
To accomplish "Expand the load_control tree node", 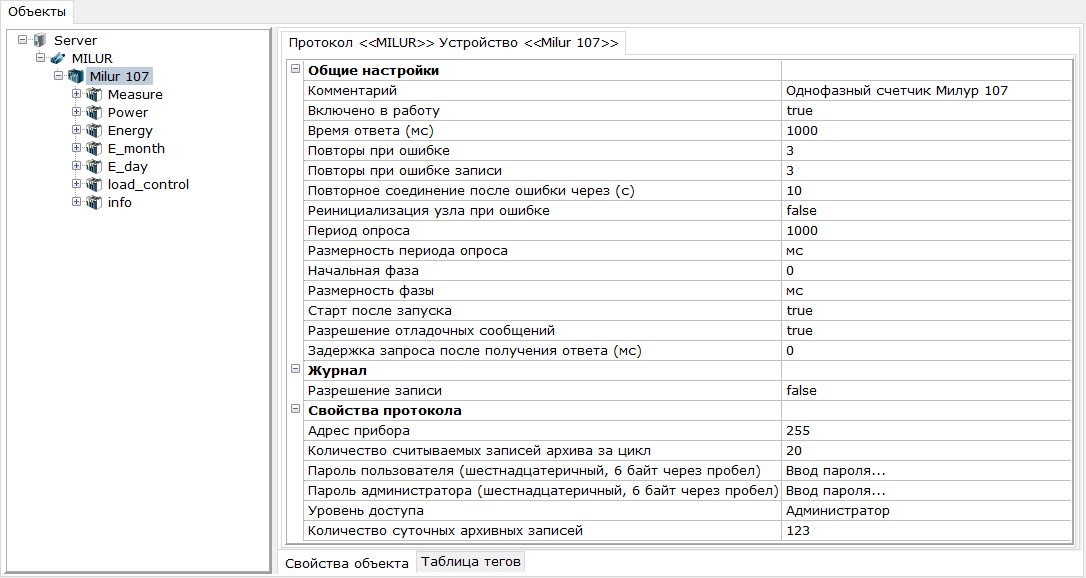I will [x=76, y=183].
